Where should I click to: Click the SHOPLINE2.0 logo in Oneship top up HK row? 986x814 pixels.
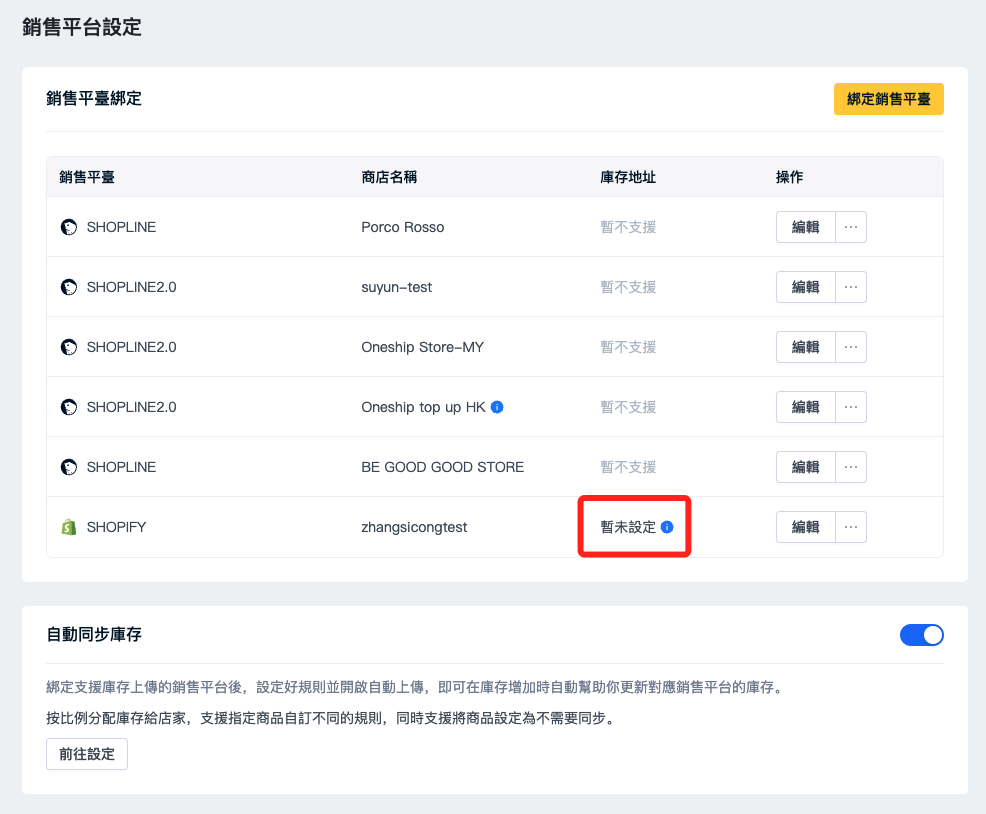[69, 407]
